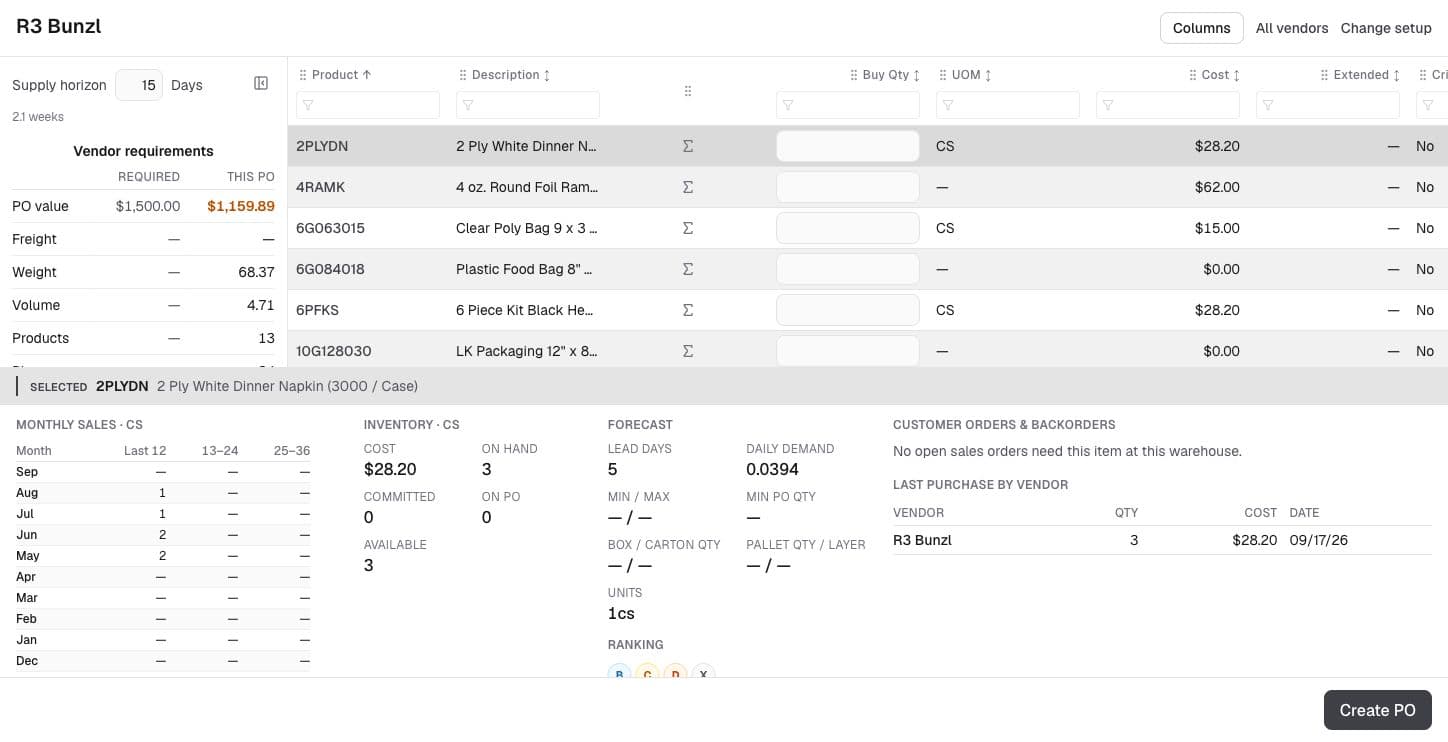Open the All vendors link
1448x742 pixels.
[x=1292, y=28]
